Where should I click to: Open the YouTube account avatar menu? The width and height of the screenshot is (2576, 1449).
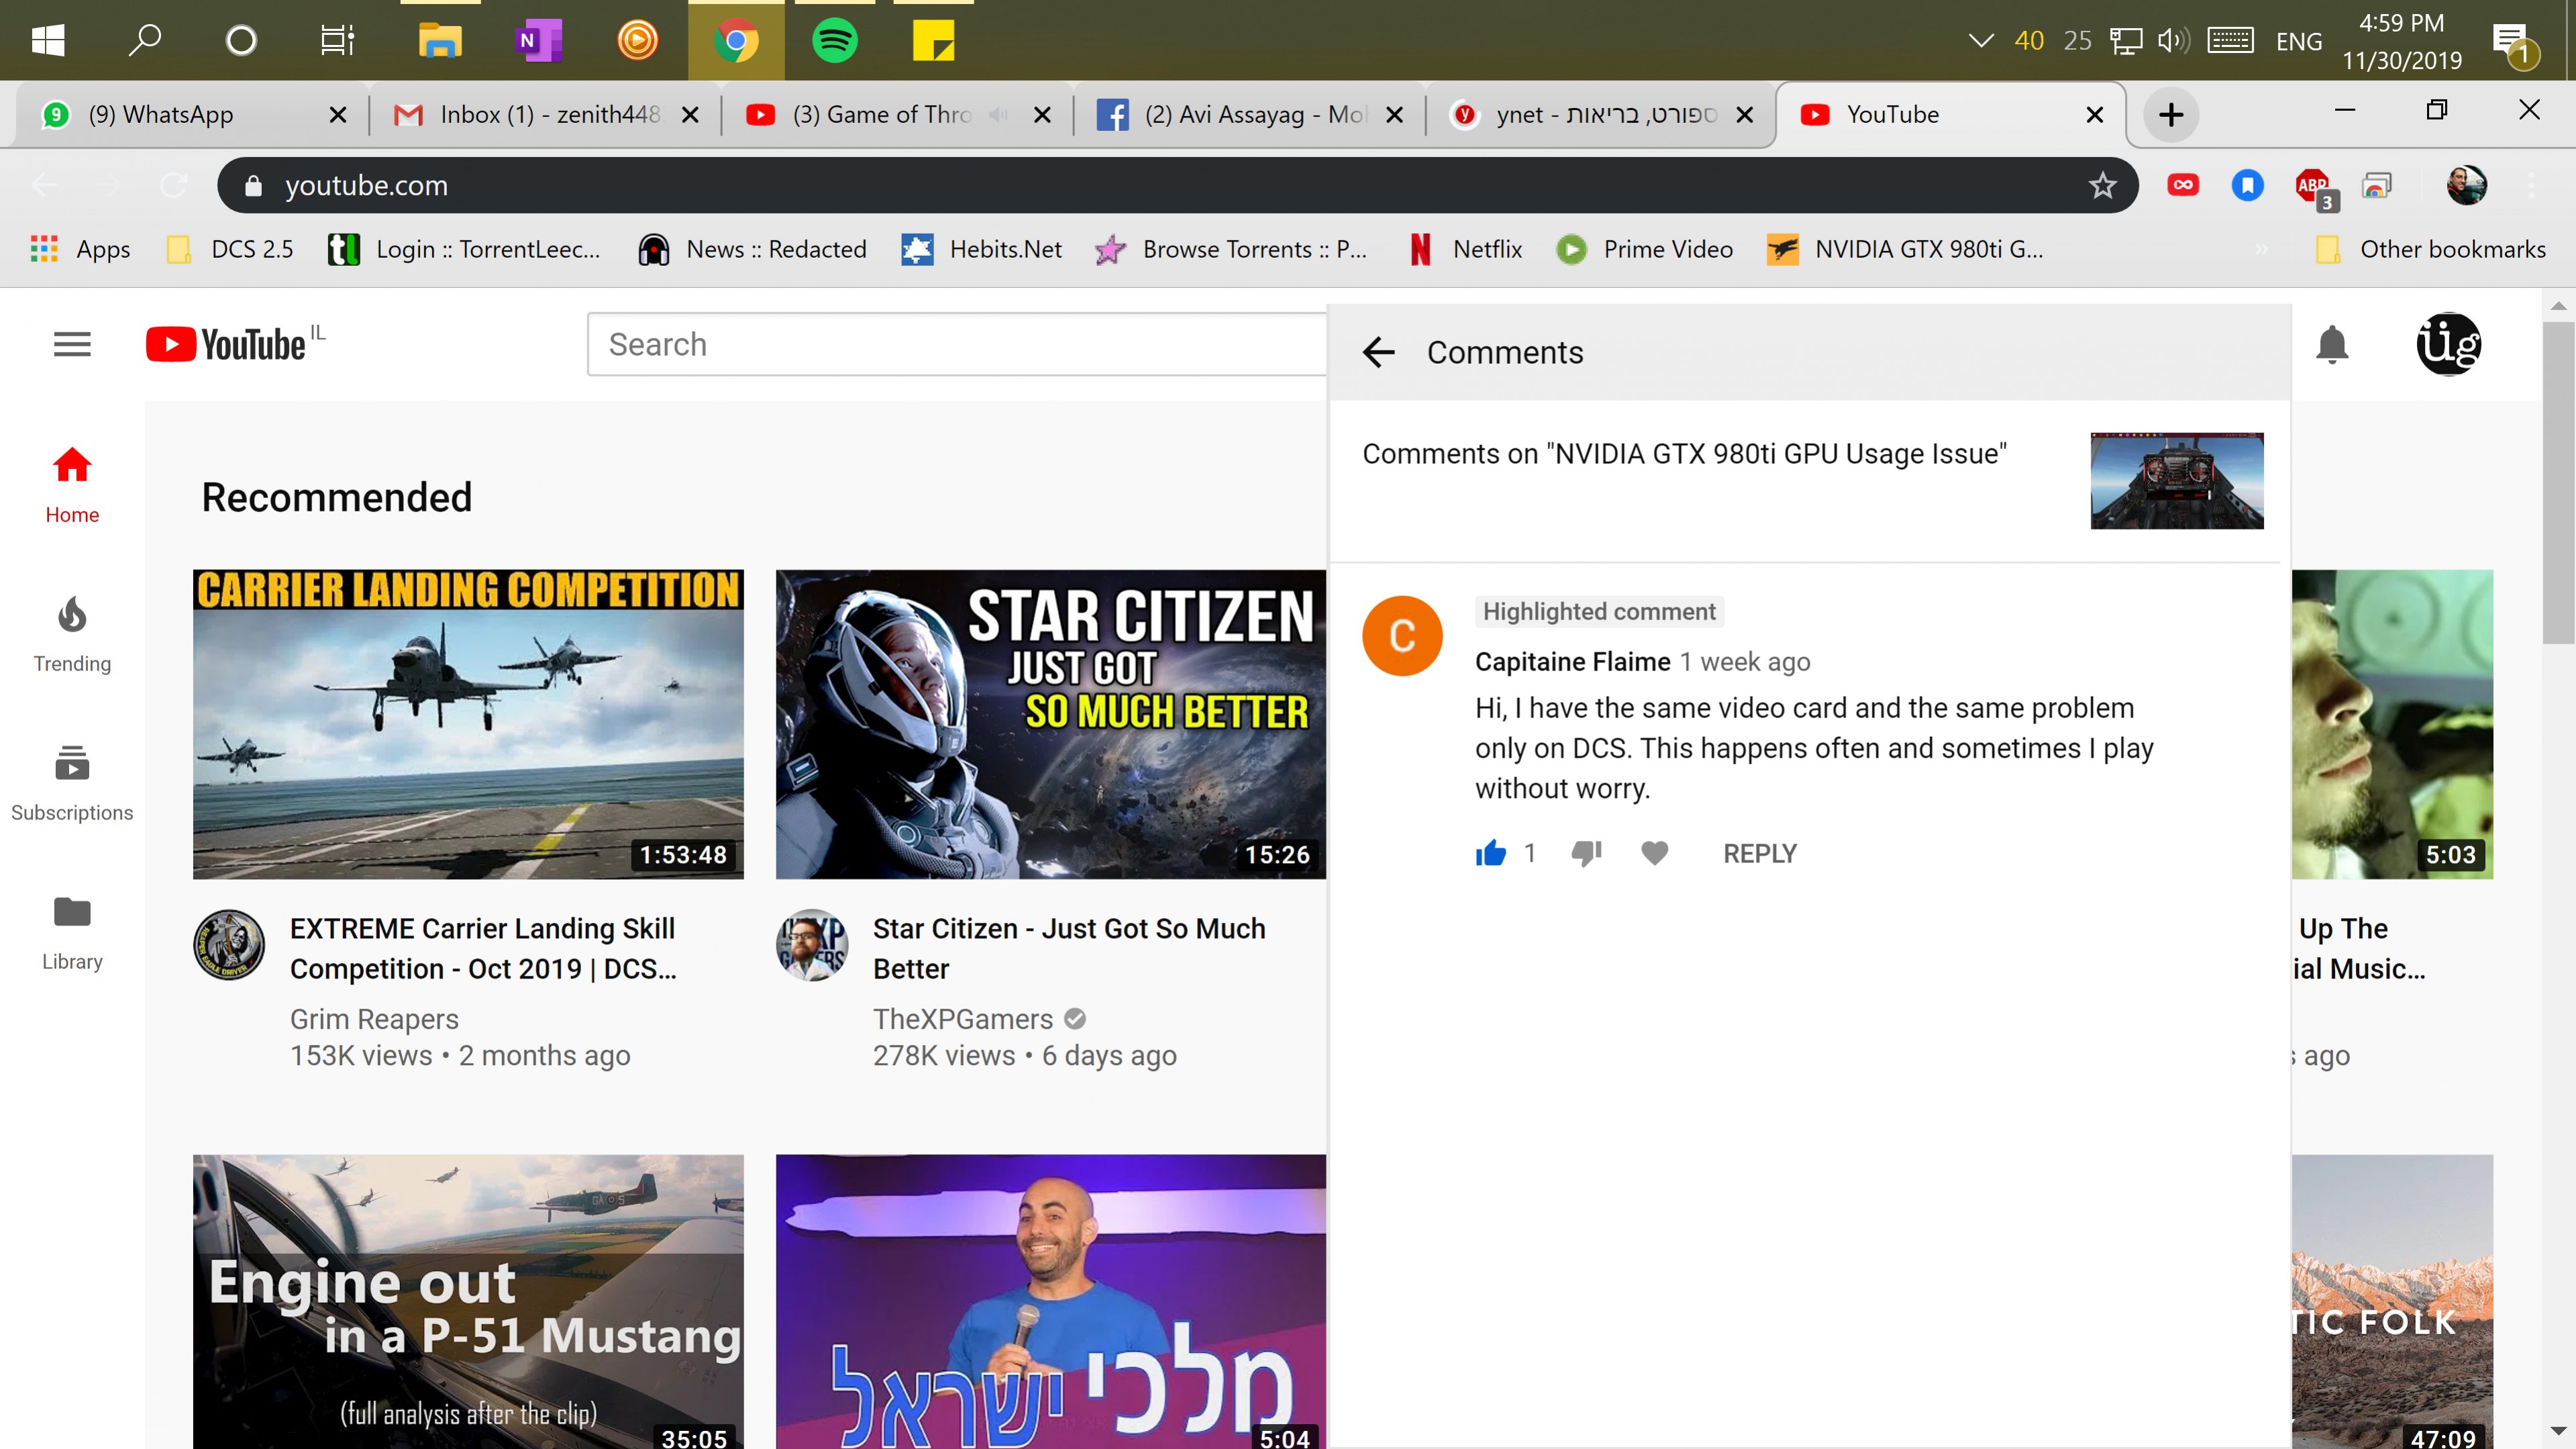pos(2449,344)
